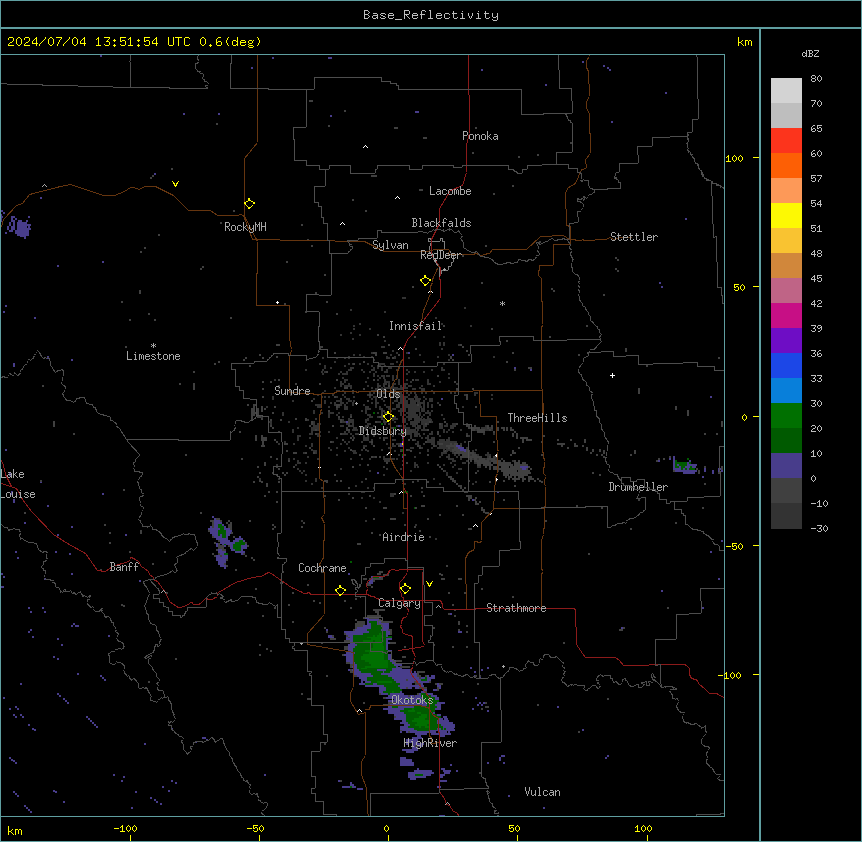
Task: Pick the light gray 70-80 dBZ swatch
Action: [786, 91]
